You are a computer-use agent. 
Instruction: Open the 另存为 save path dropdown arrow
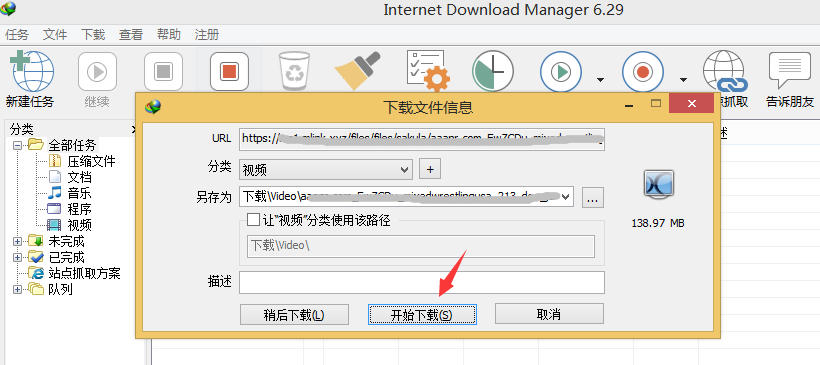(x=564, y=197)
